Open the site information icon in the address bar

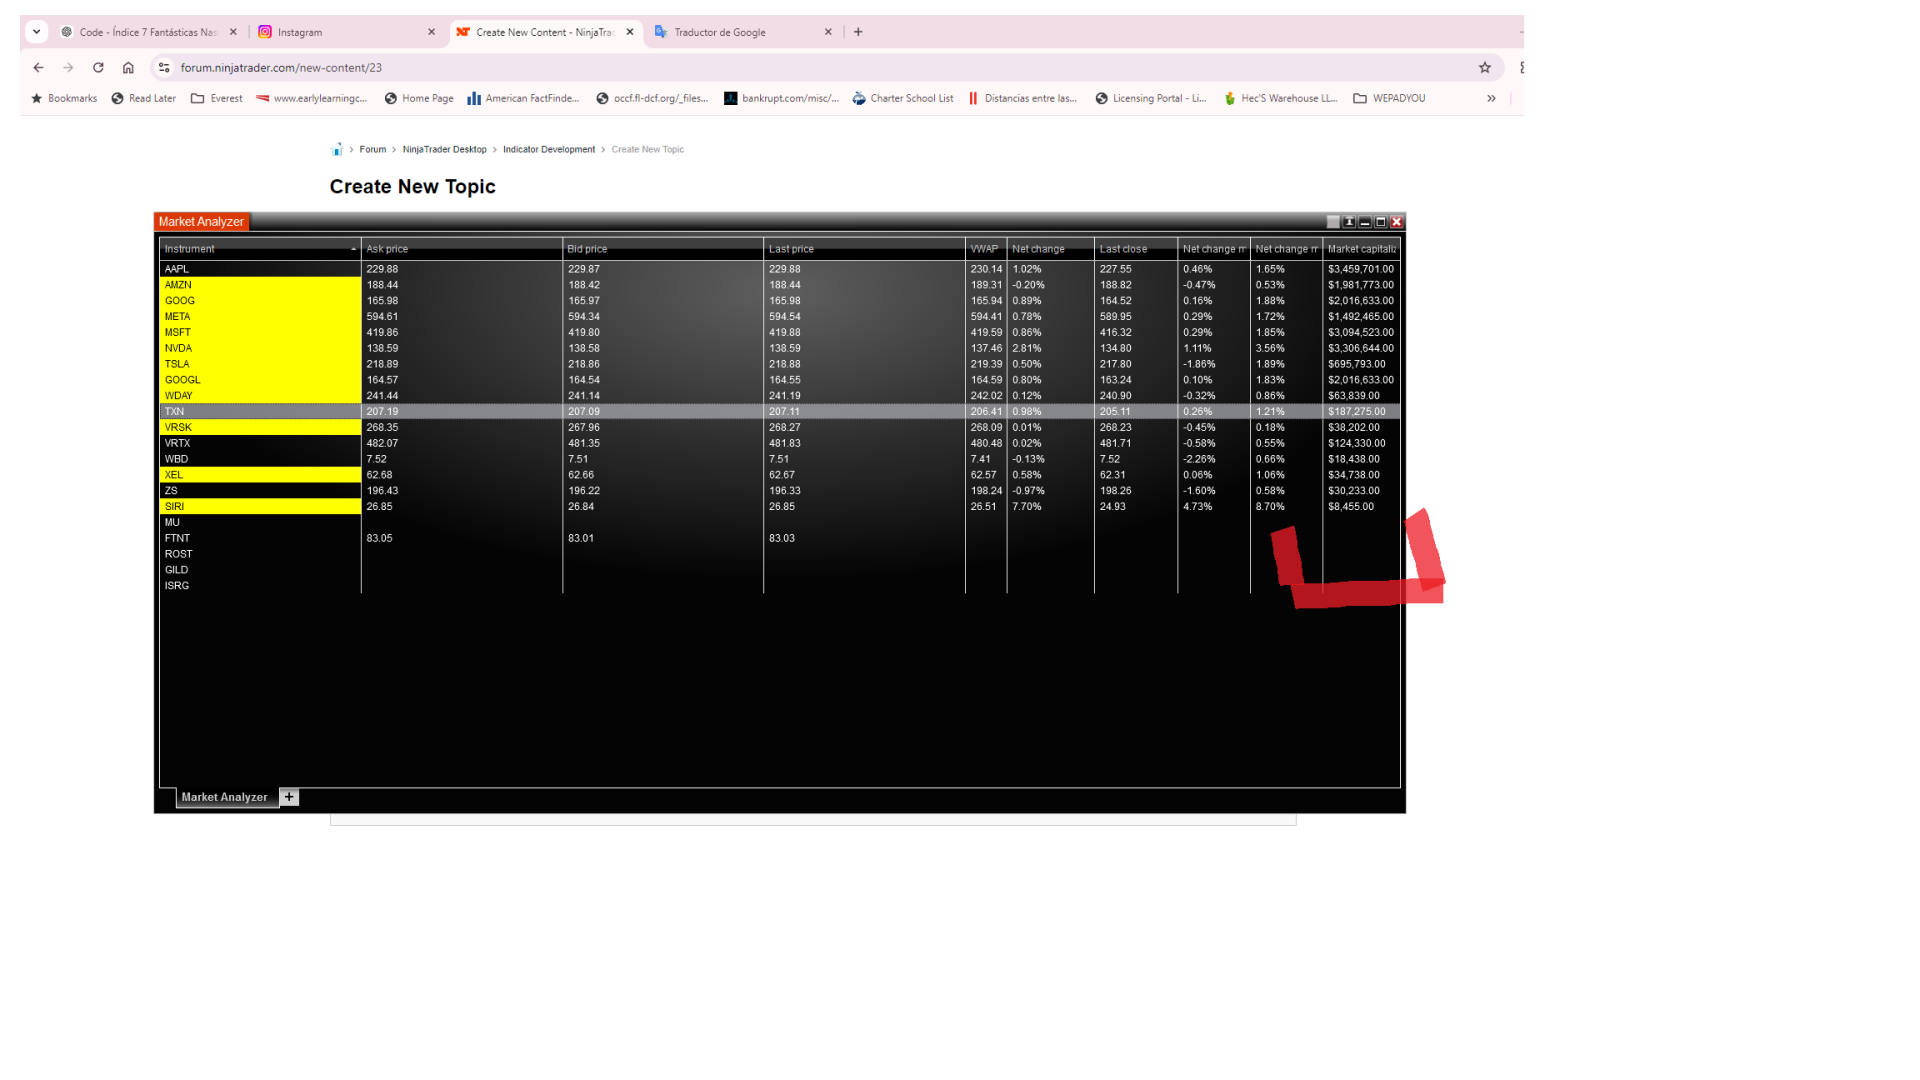[164, 68]
